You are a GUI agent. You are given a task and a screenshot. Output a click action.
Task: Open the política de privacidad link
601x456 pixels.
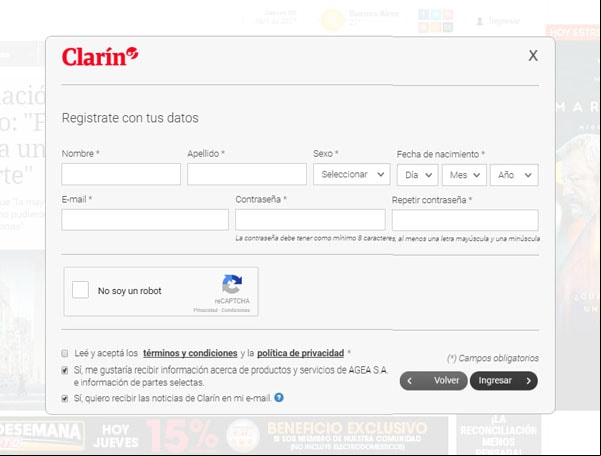click(x=300, y=353)
